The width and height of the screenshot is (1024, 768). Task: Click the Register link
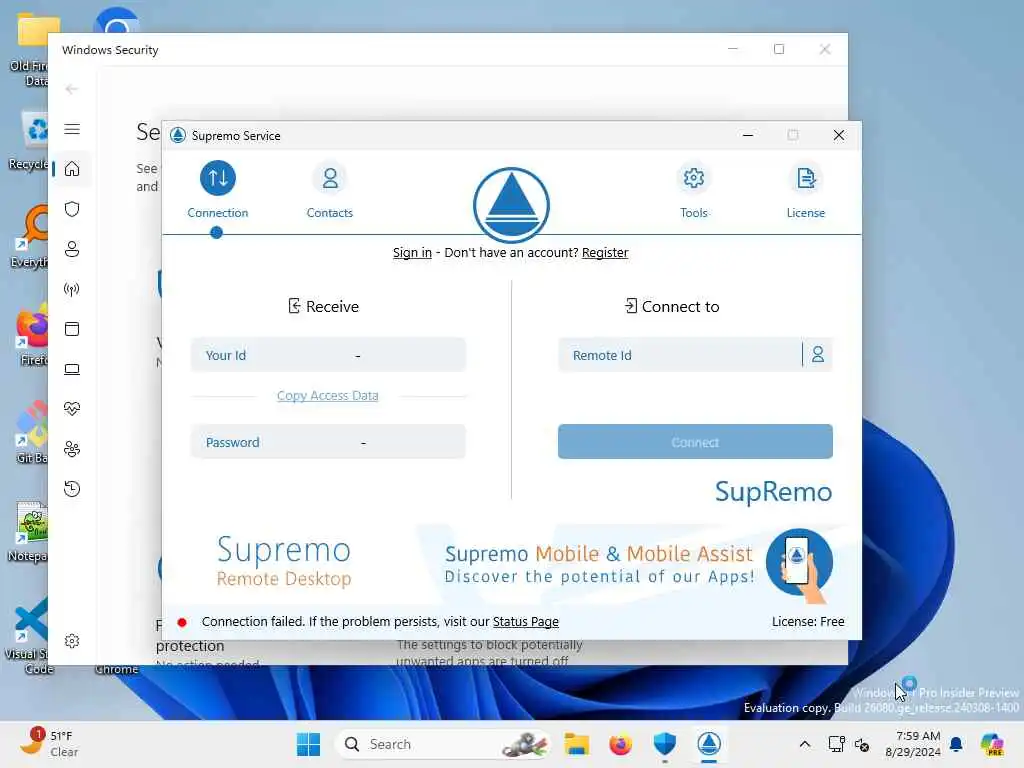click(605, 252)
